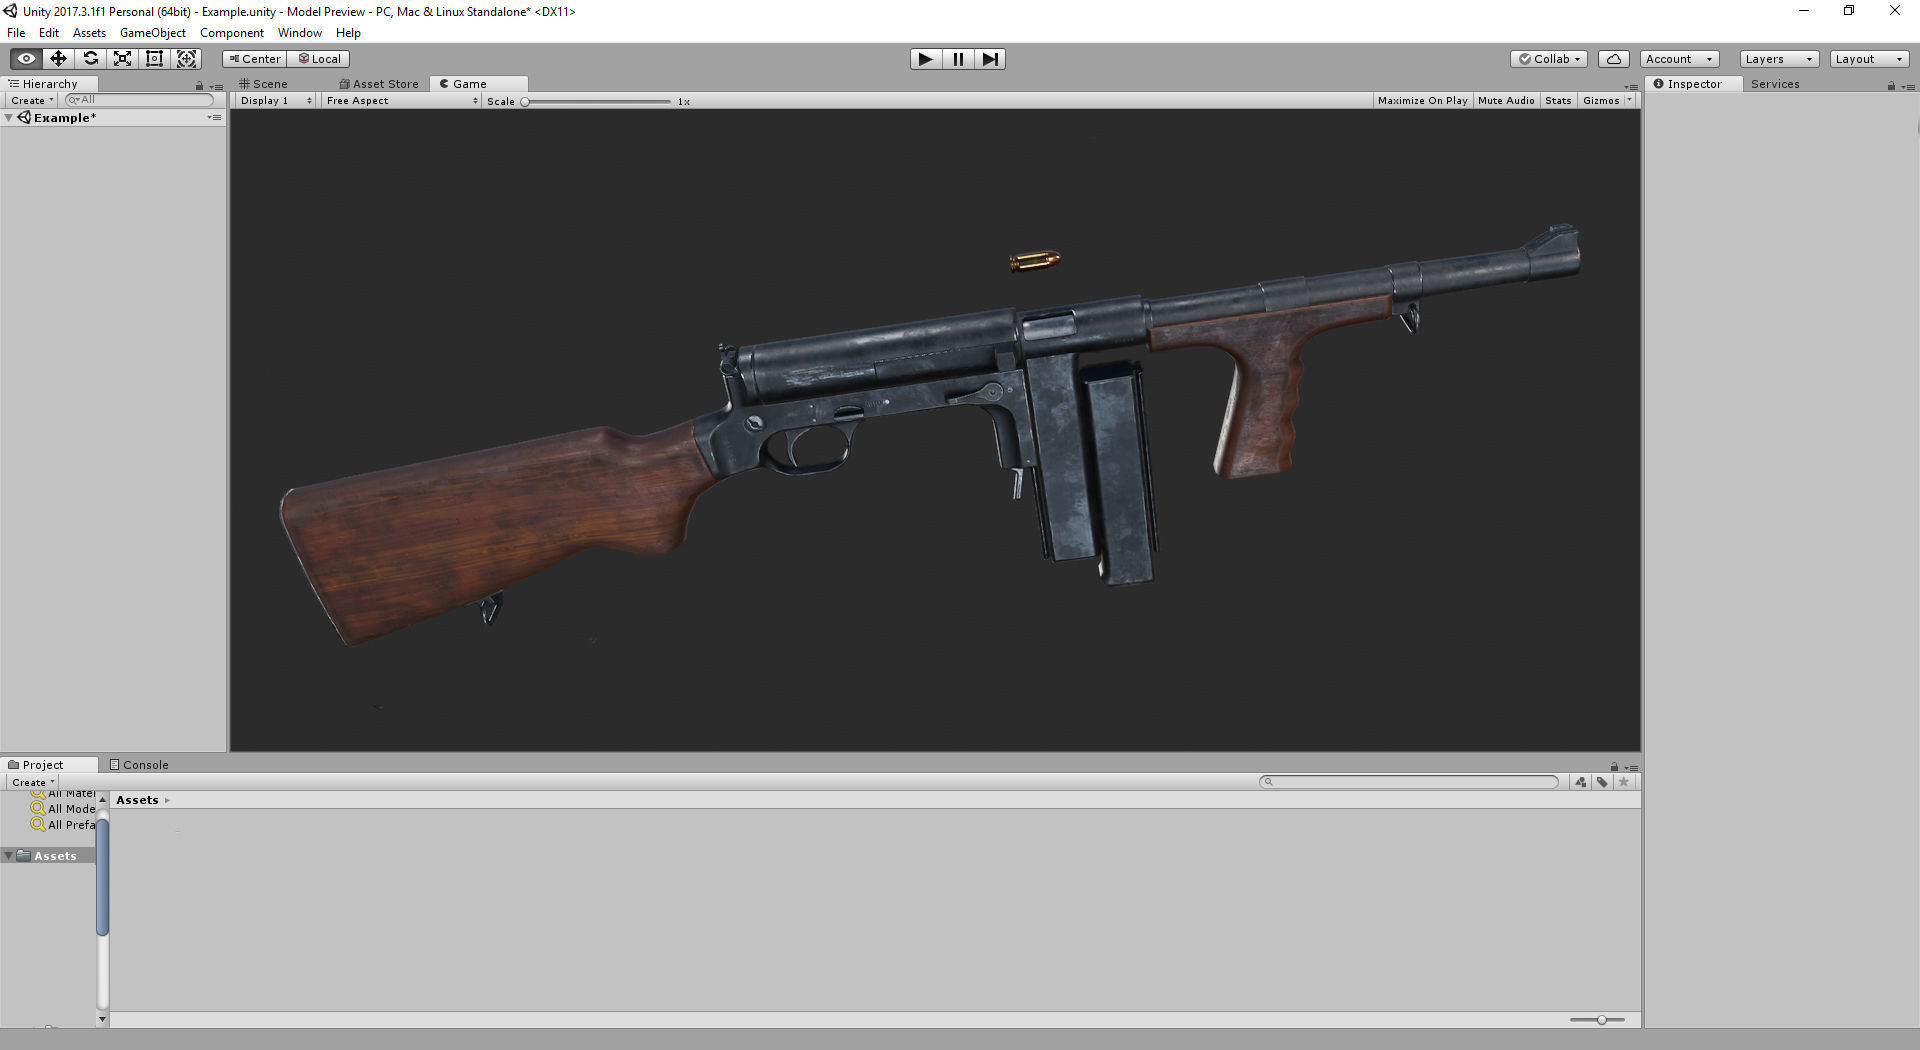Open the Project panel options menu
The image size is (1920, 1050).
coord(1631,767)
